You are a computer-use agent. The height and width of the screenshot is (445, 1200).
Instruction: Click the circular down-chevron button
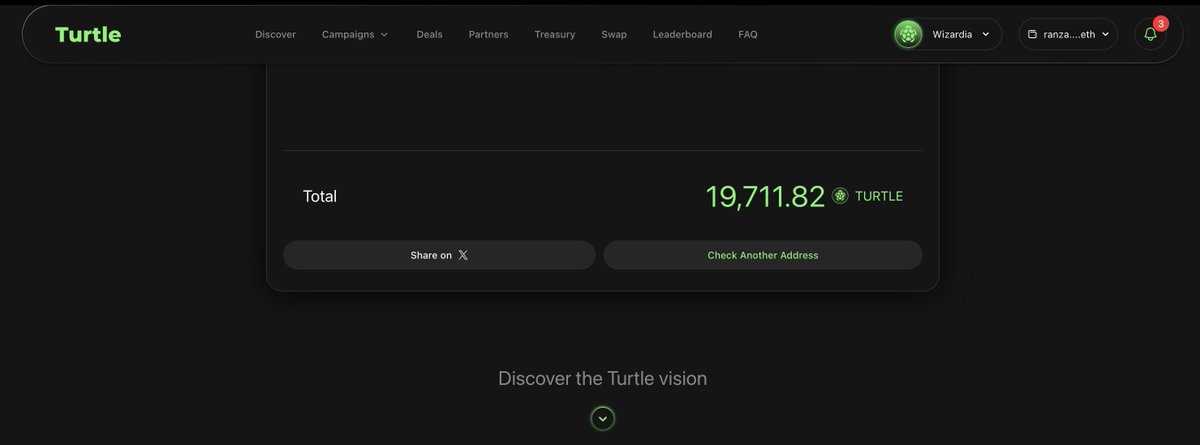point(602,418)
